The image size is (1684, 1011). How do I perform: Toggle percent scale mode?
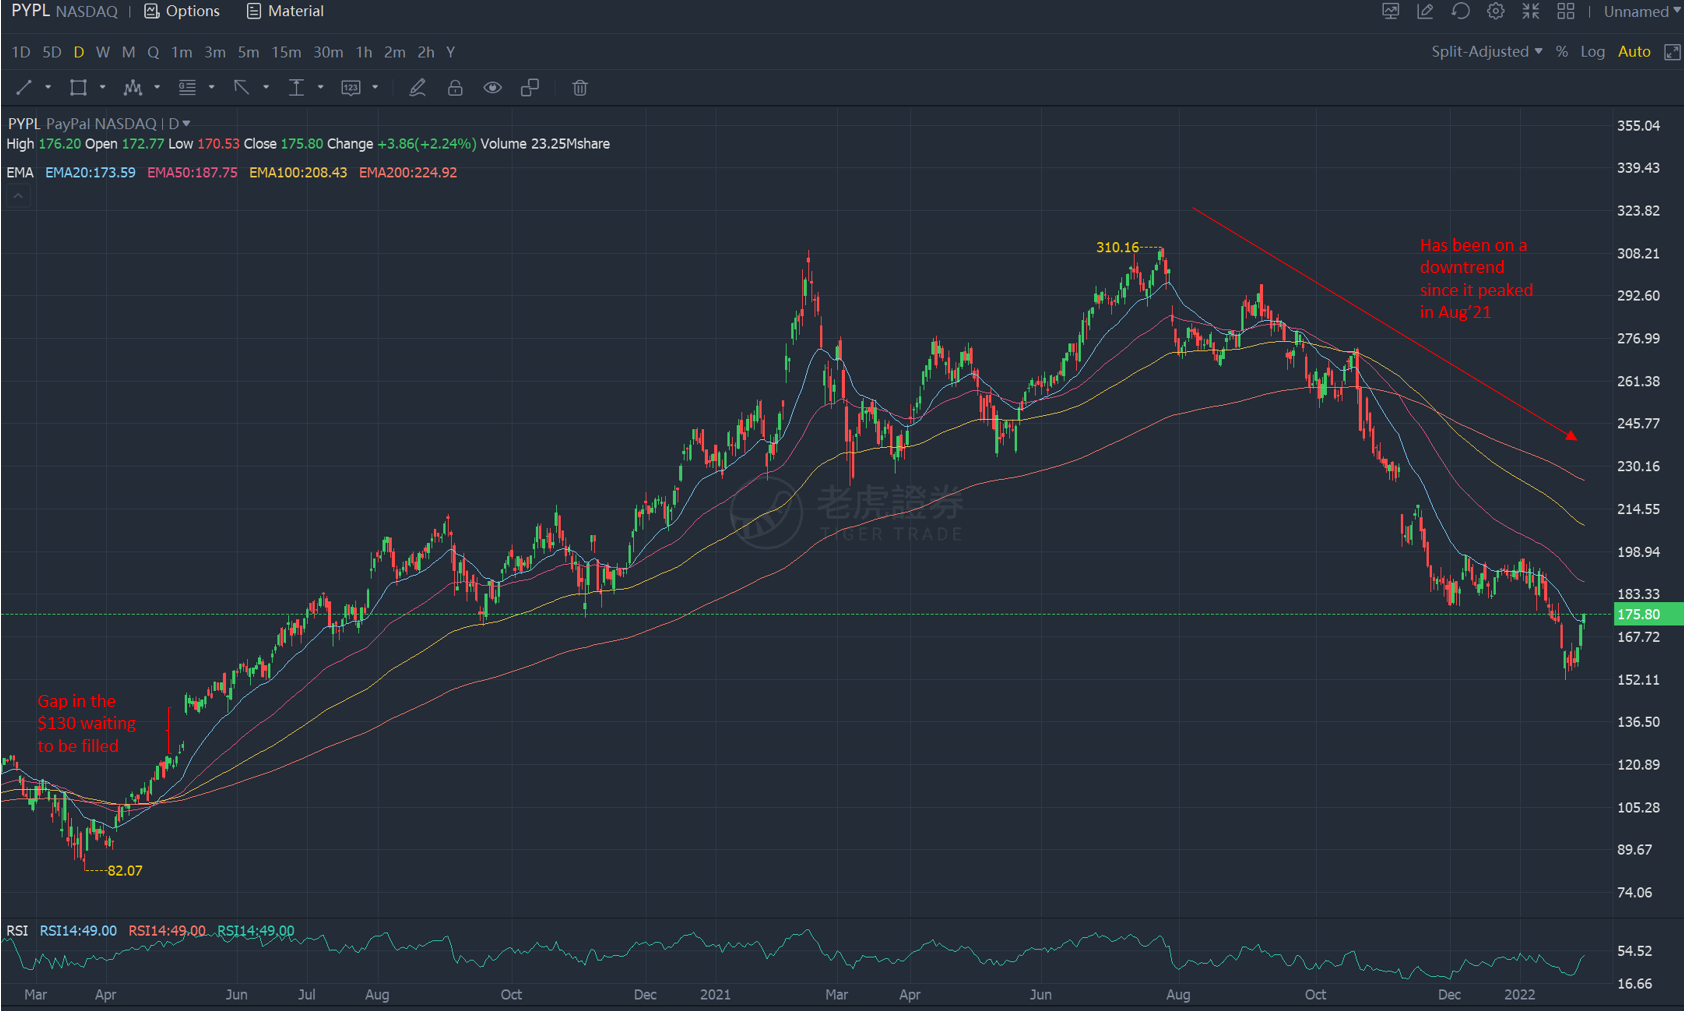pos(1562,52)
